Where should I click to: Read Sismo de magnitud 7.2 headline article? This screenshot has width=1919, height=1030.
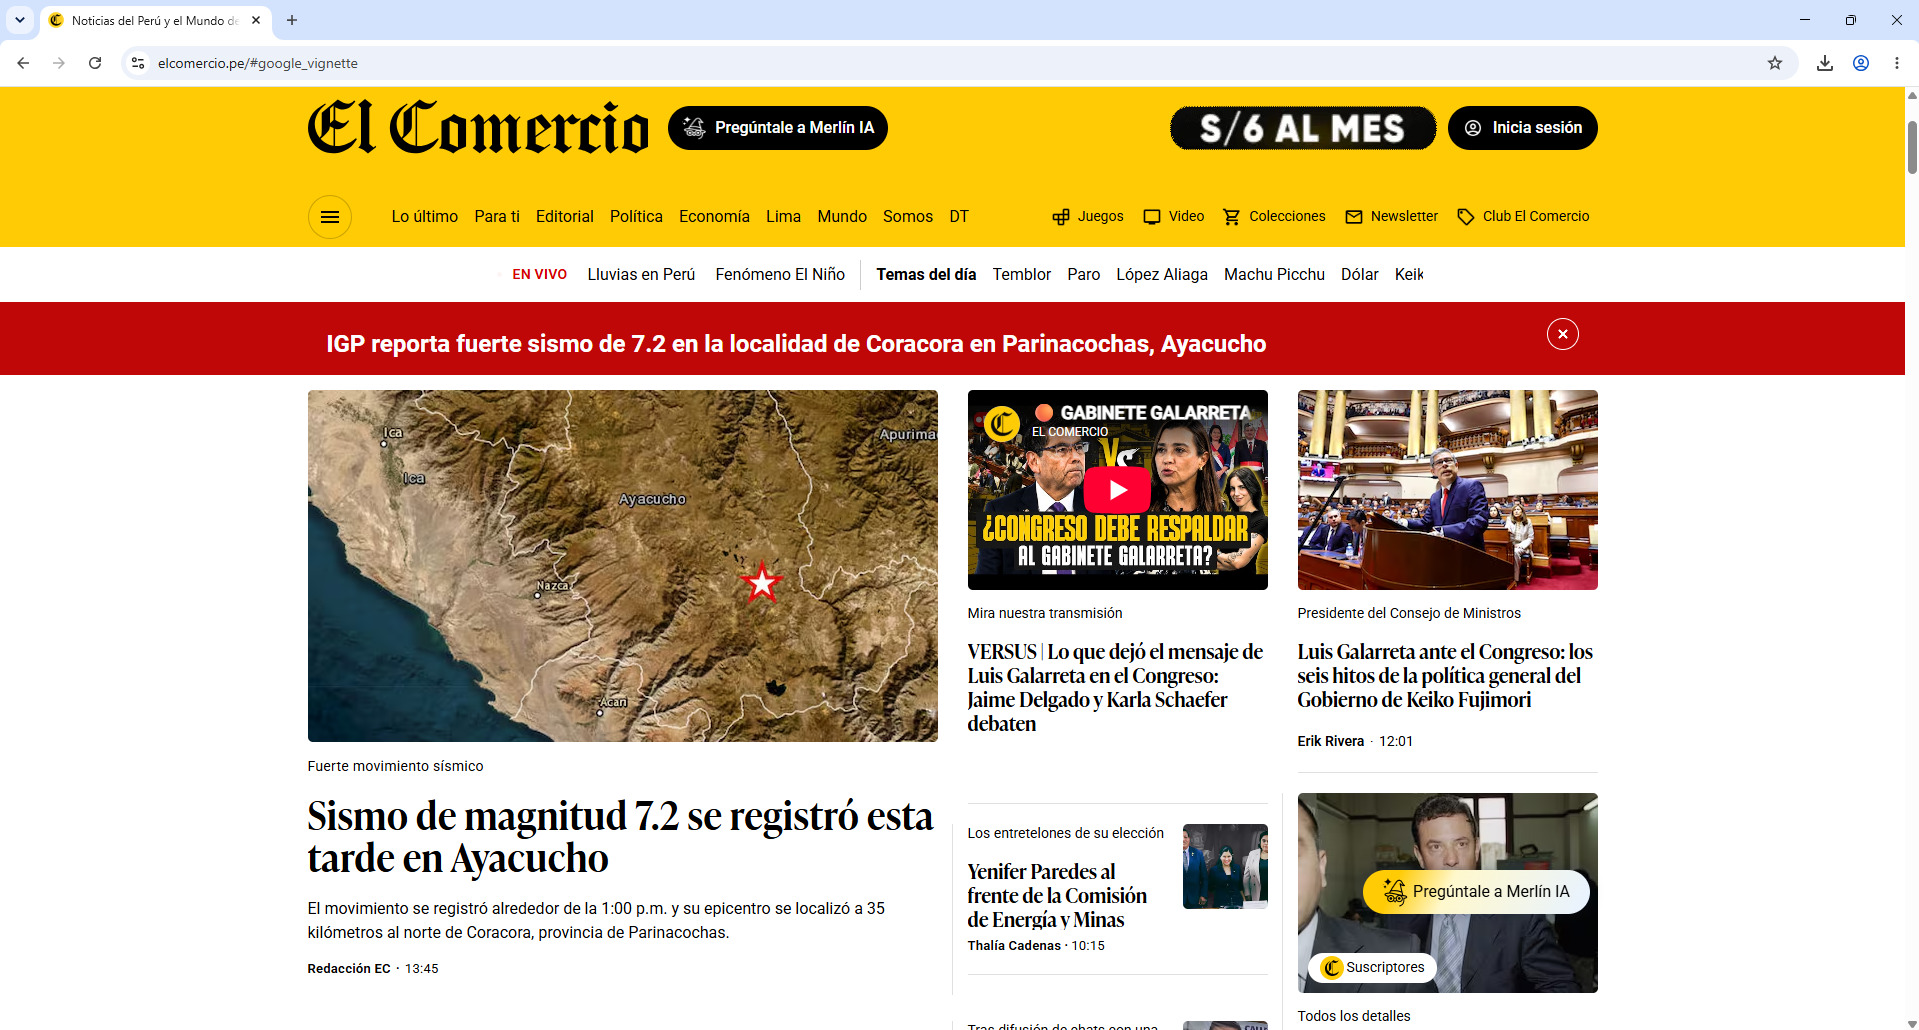coord(620,837)
